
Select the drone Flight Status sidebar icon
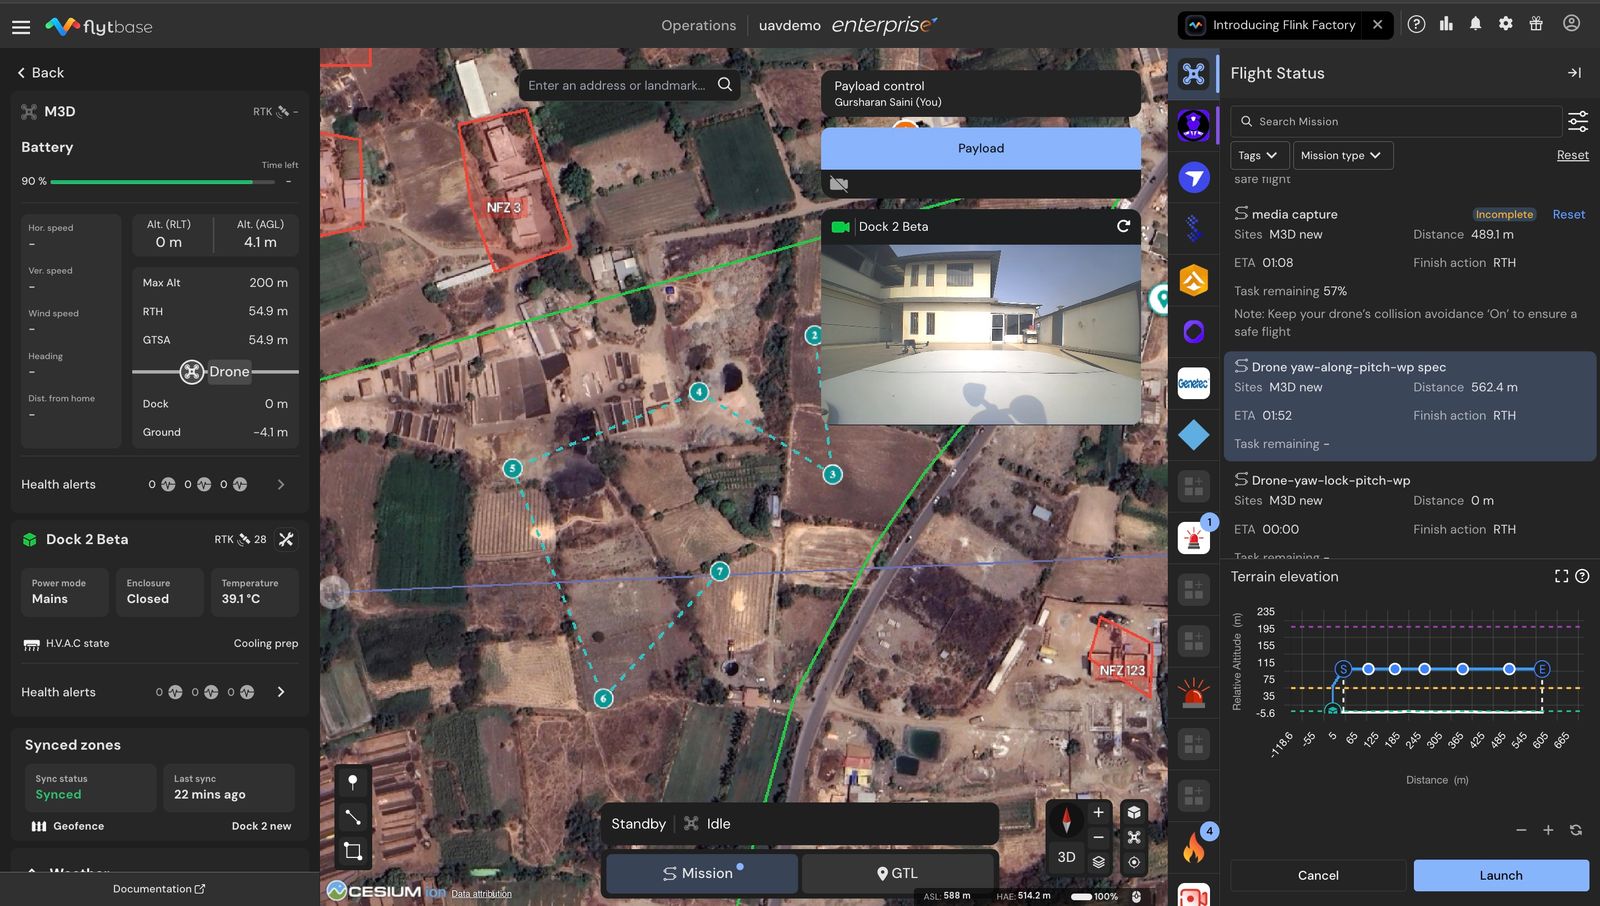[1194, 74]
